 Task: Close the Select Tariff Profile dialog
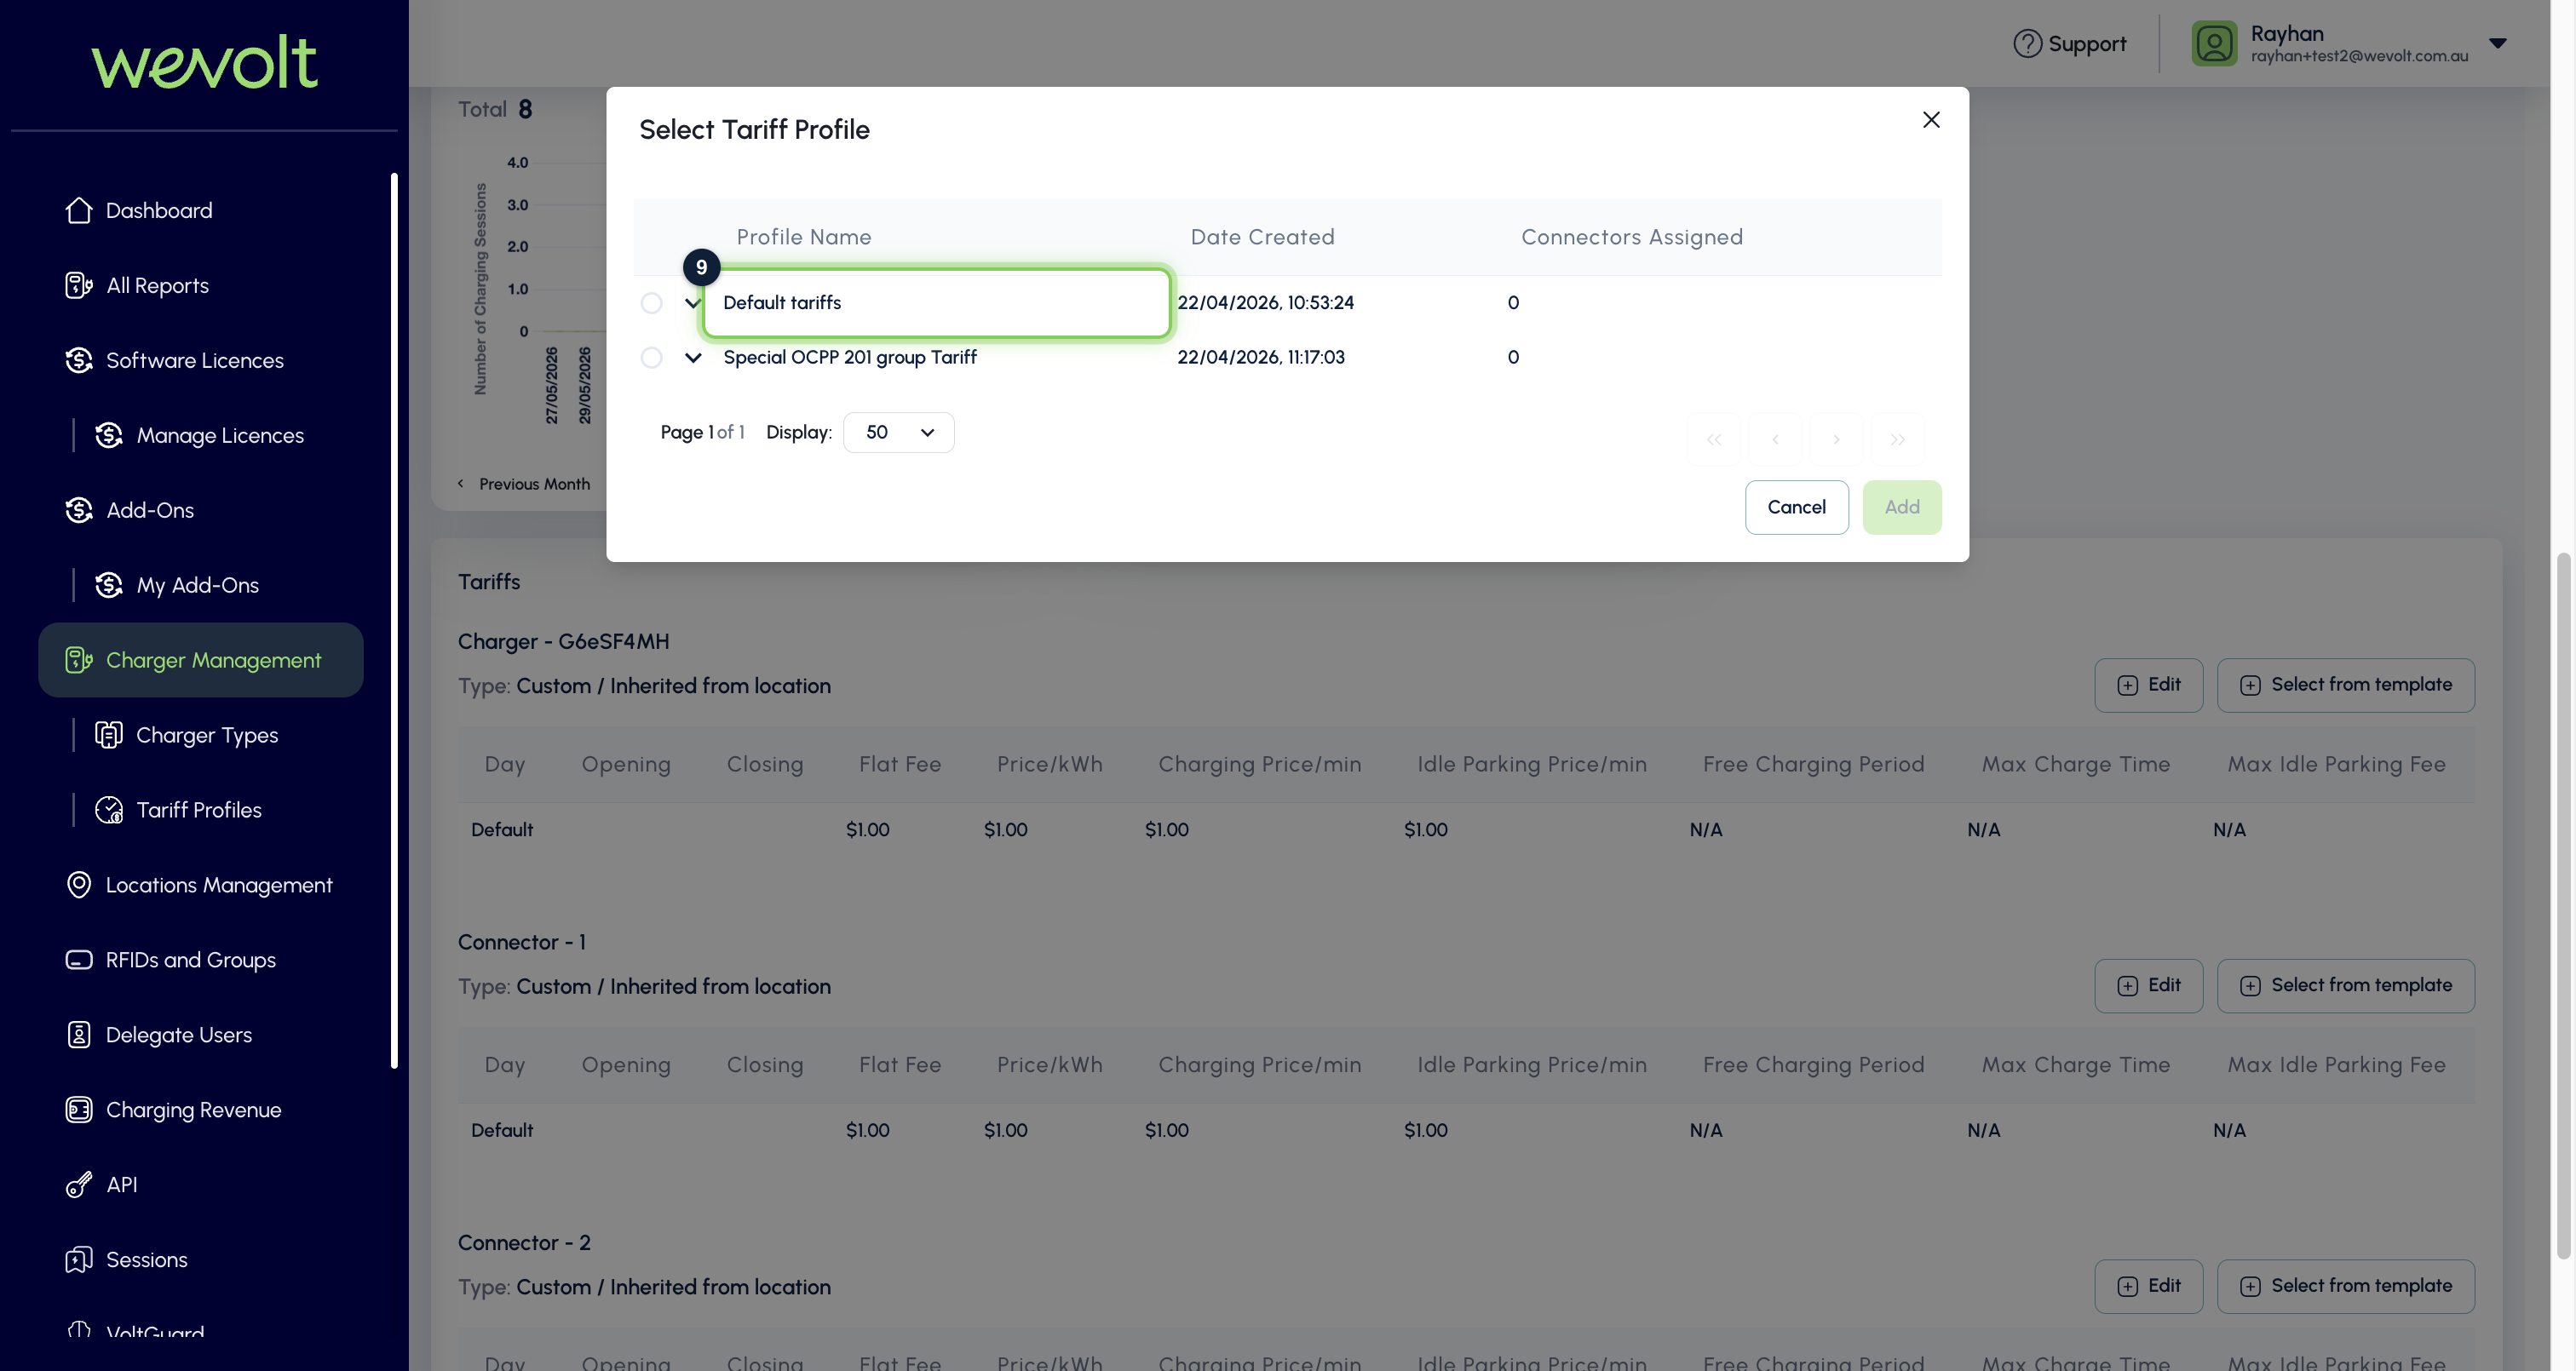point(1931,120)
